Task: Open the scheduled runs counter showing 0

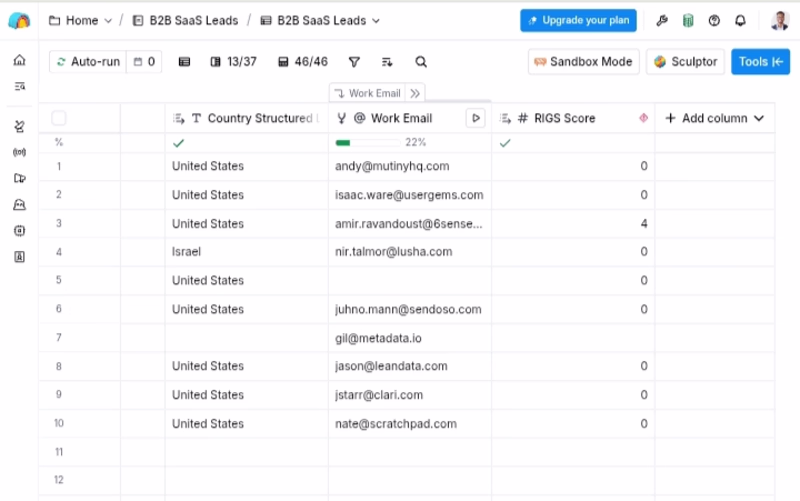Action: pos(144,62)
